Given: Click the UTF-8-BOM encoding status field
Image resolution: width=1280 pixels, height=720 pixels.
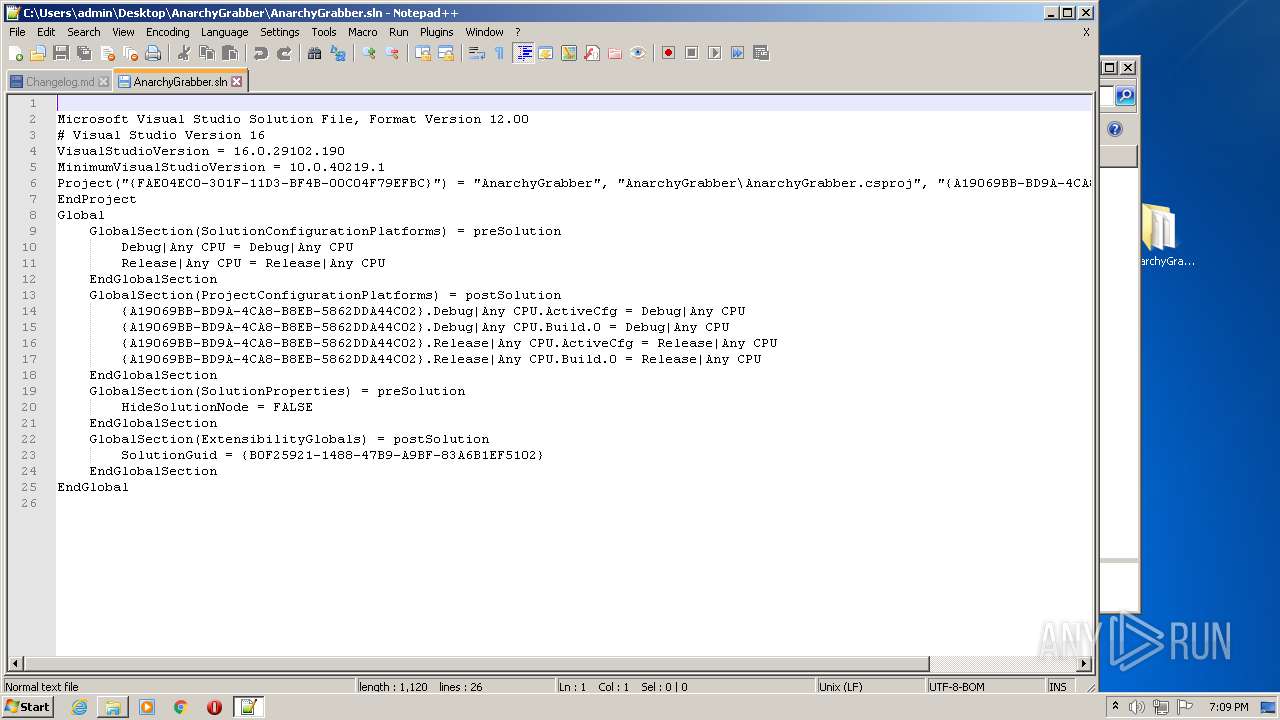Looking at the screenshot, I should [x=986, y=687].
